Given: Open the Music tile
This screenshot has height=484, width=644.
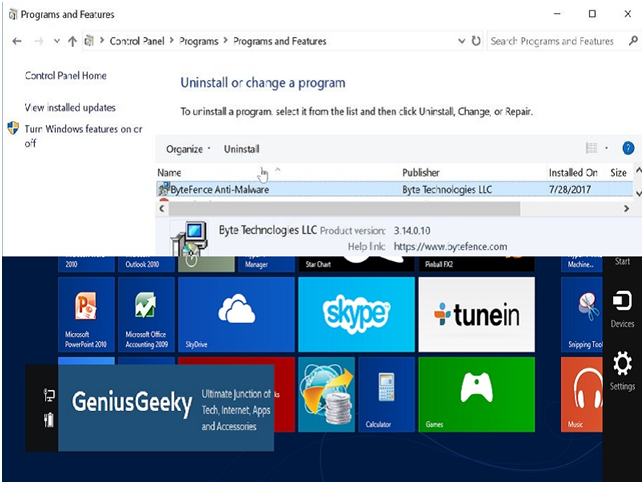Looking at the screenshot, I should [x=582, y=394].
